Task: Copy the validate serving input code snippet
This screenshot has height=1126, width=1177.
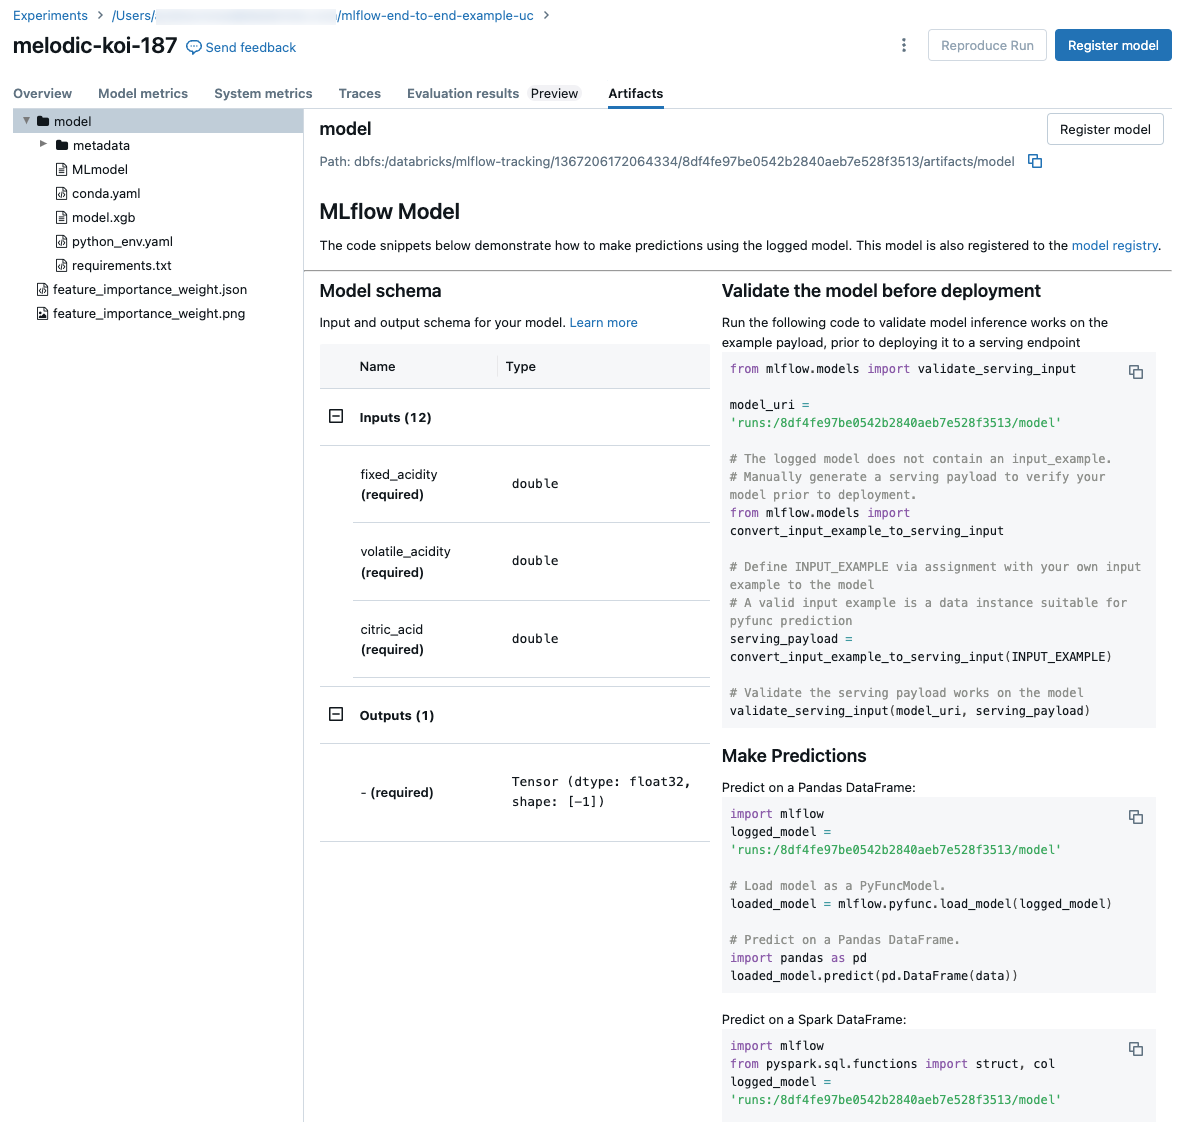Action: 1136,371
